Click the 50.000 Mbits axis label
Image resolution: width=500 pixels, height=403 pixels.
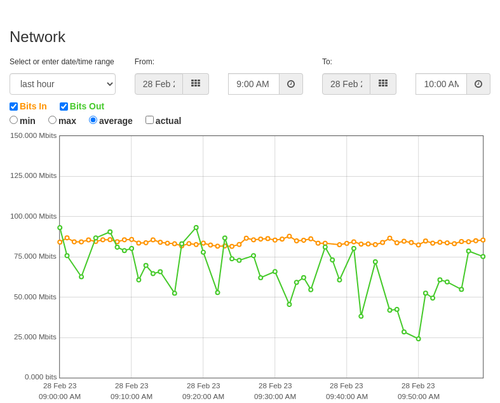tap(35, 297)
